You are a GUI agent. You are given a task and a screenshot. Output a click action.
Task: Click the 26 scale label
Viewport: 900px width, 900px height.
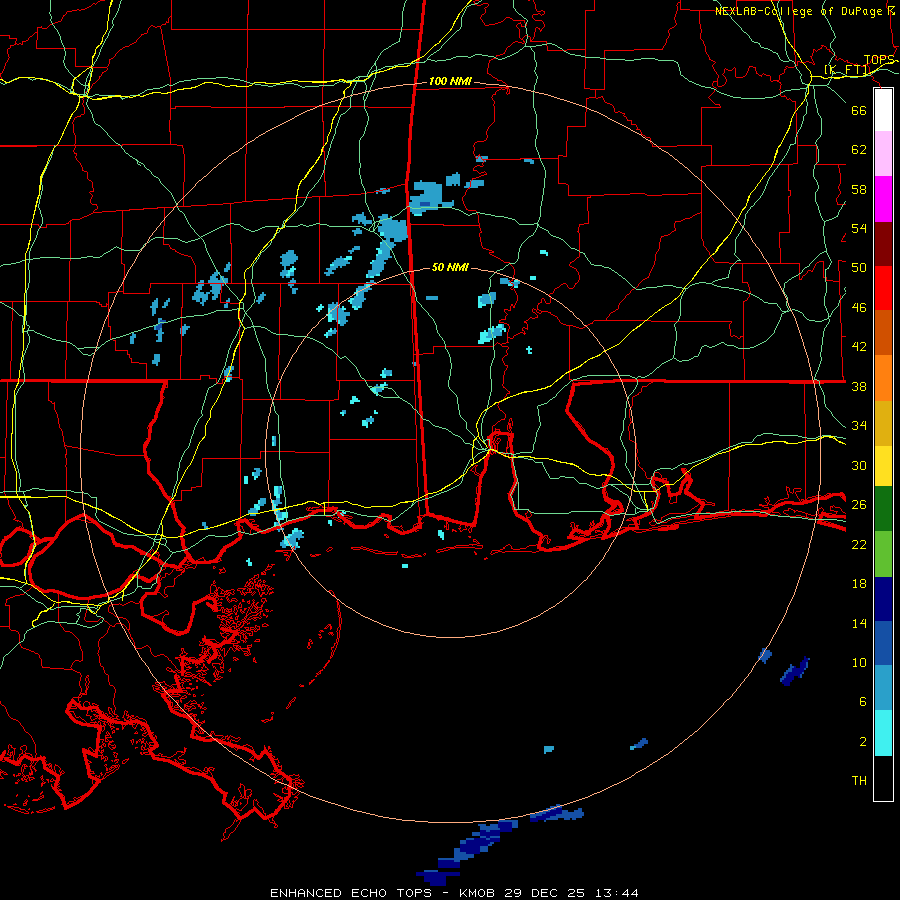[859, 505]
